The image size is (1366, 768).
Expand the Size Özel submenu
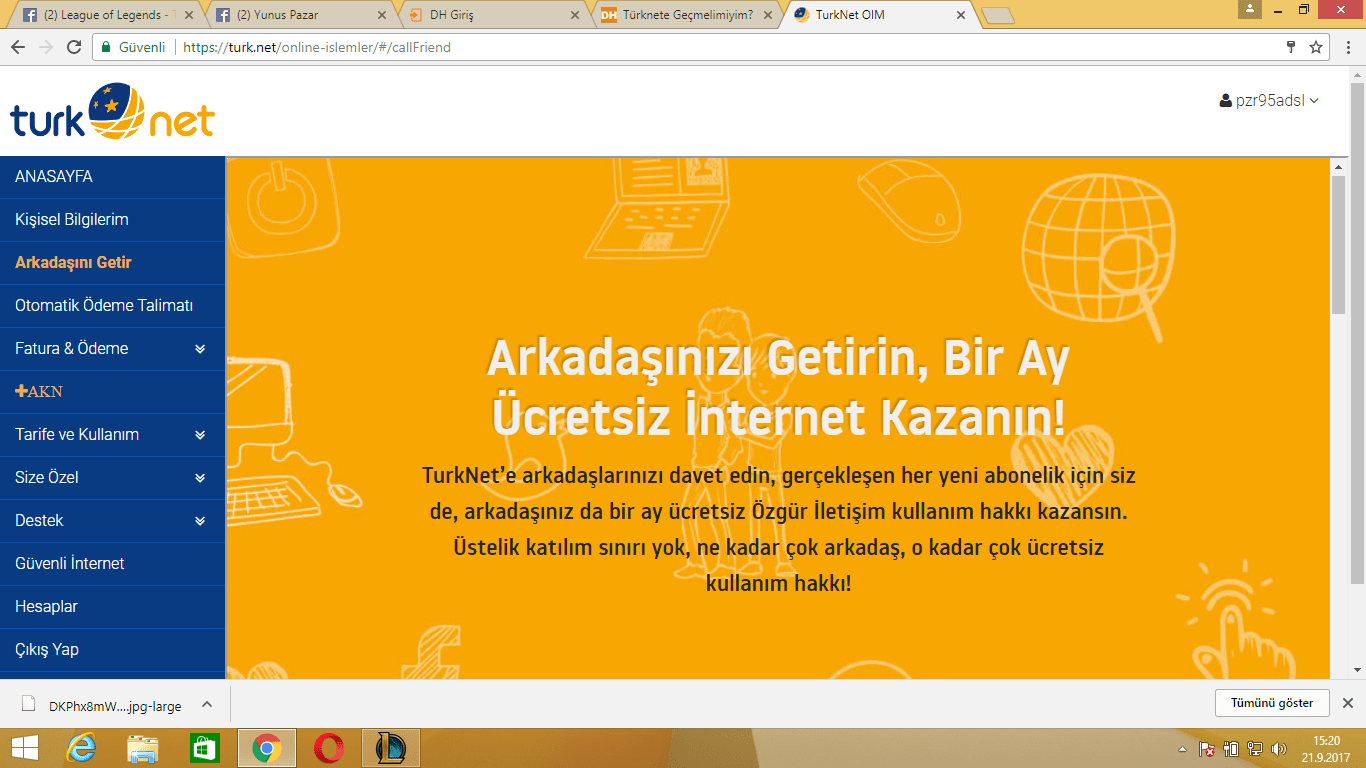coord(200,478)
